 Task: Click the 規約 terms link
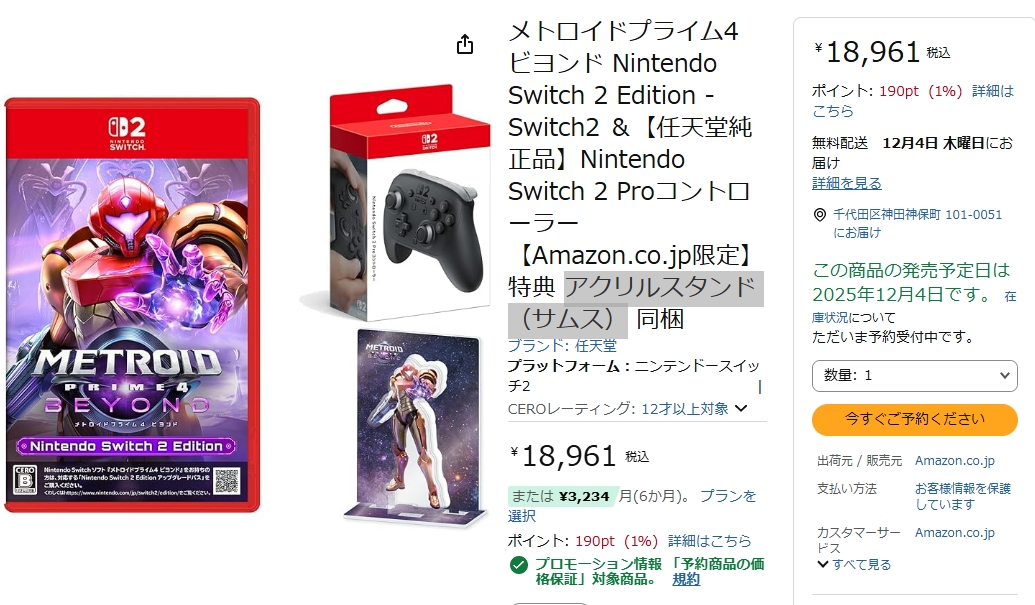pos(686,579)
